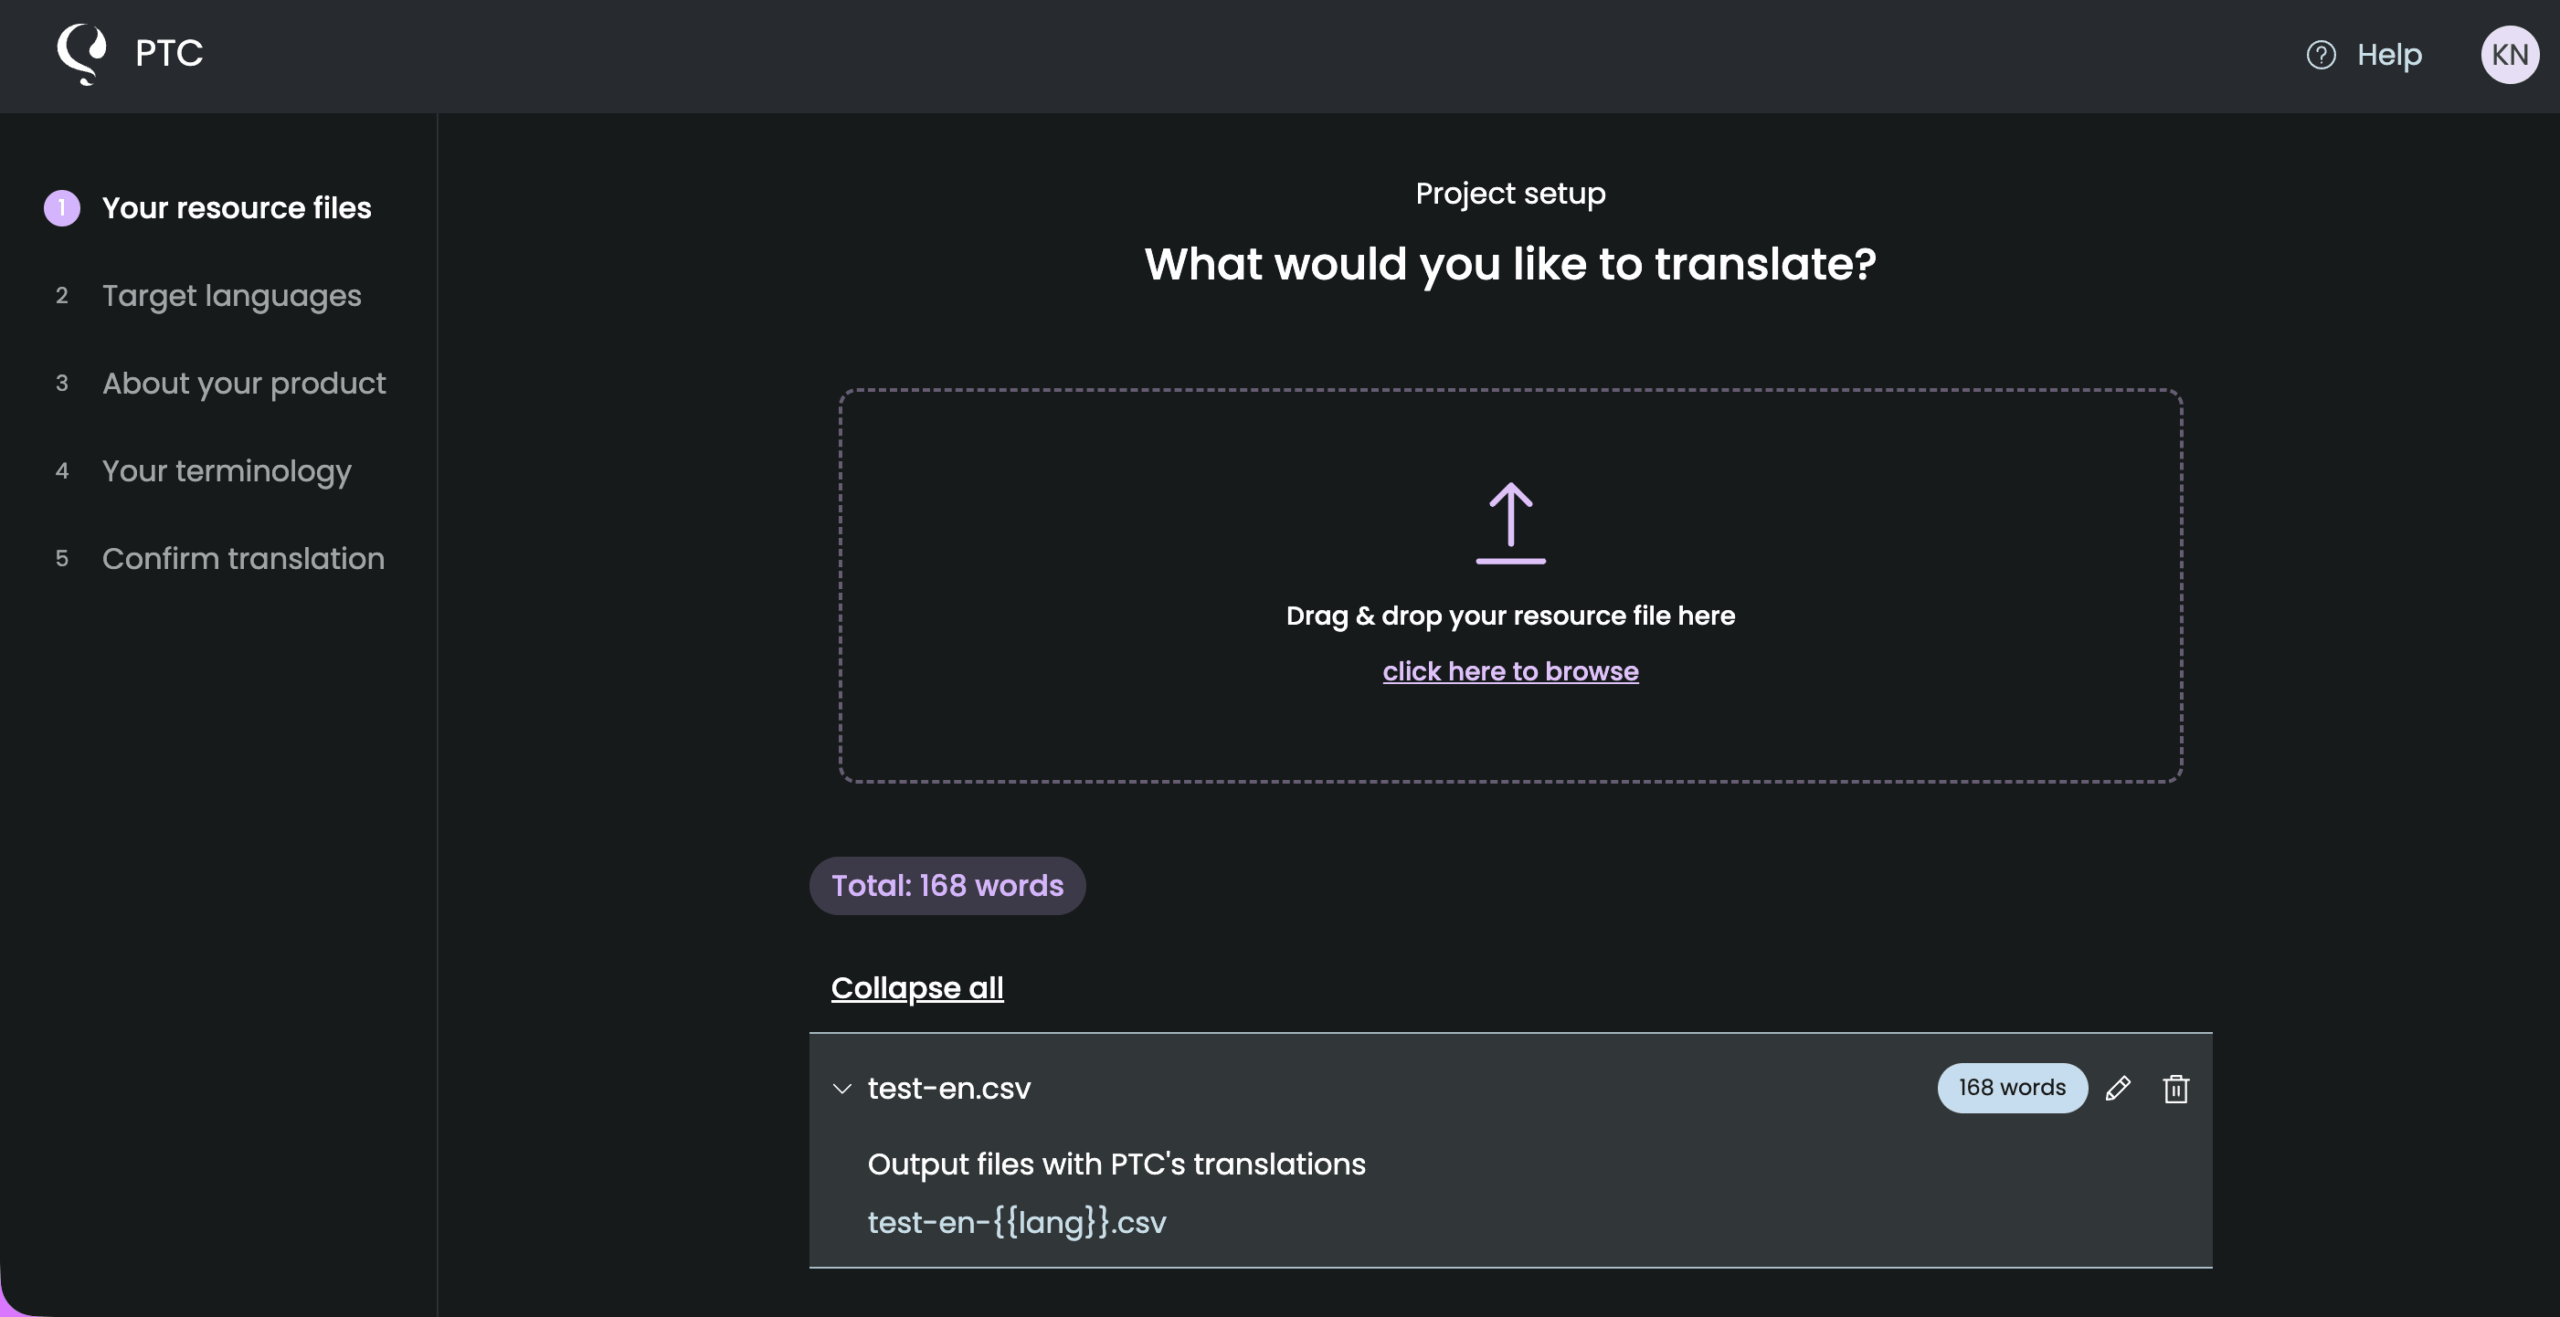The image size is (2560, 1317).
Task: Click Collapse all link
Action: tap(917, 988)
